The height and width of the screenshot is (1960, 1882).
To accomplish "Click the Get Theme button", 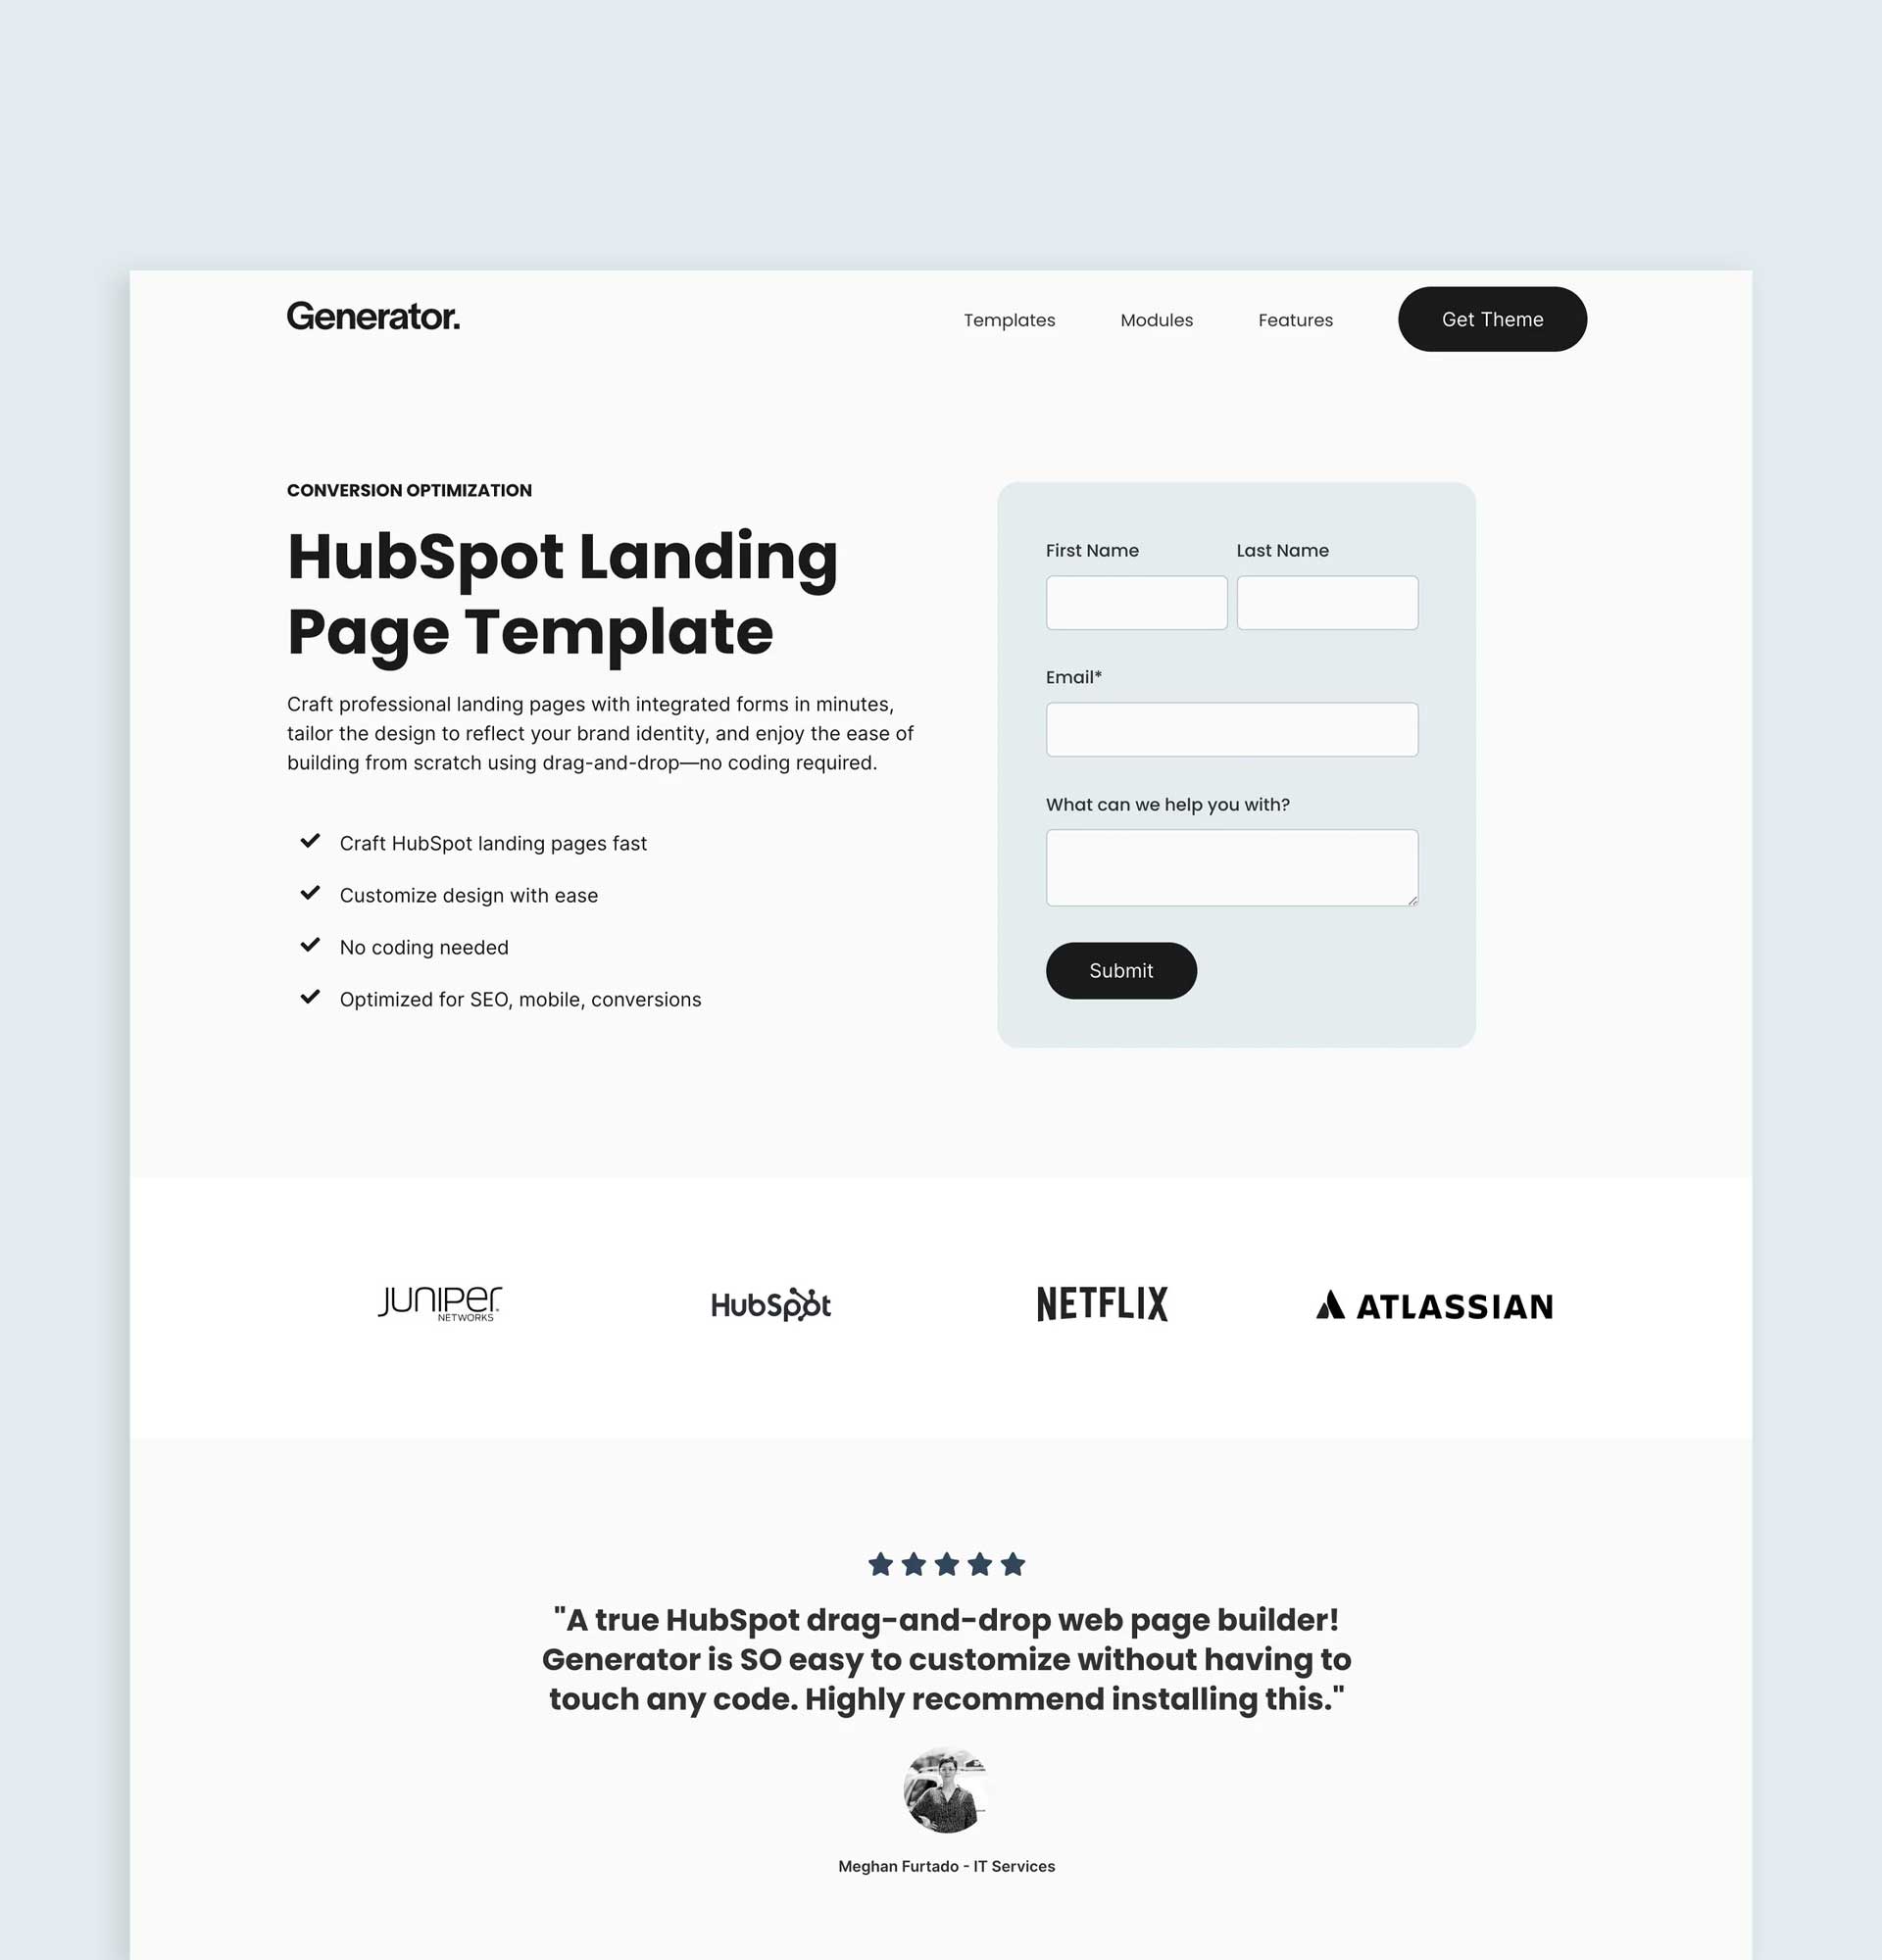I will click(1493, 318).
